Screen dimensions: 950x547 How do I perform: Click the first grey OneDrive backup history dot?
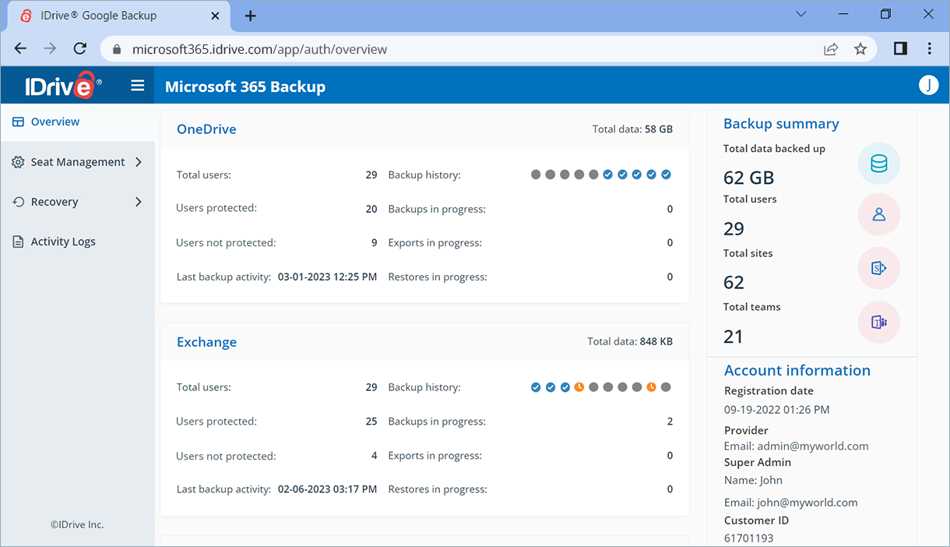536,174
